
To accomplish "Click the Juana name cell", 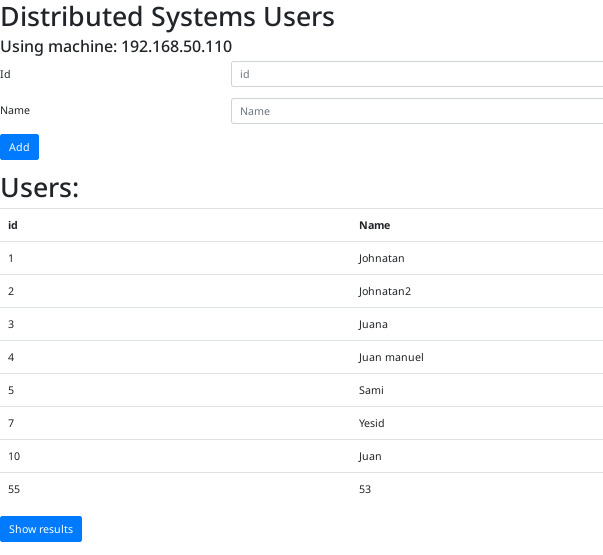I will [x=373, y=324].
